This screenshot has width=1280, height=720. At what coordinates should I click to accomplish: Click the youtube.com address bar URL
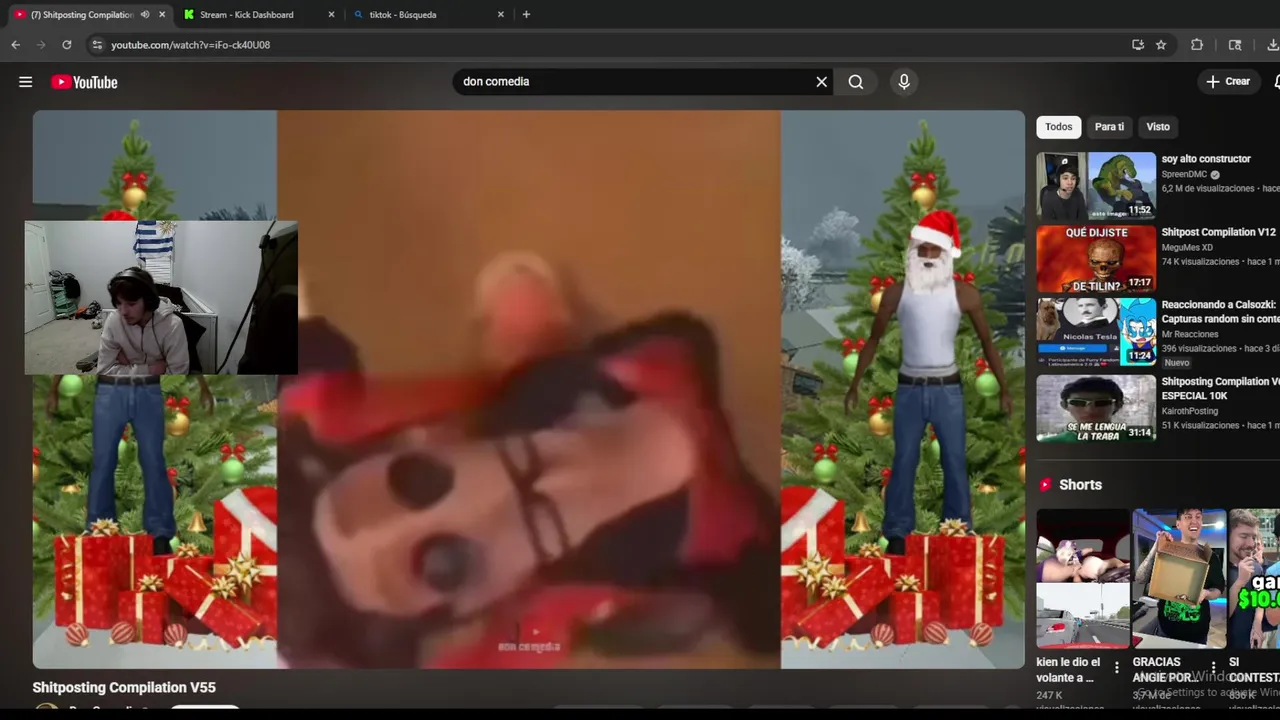coord(190,45)
